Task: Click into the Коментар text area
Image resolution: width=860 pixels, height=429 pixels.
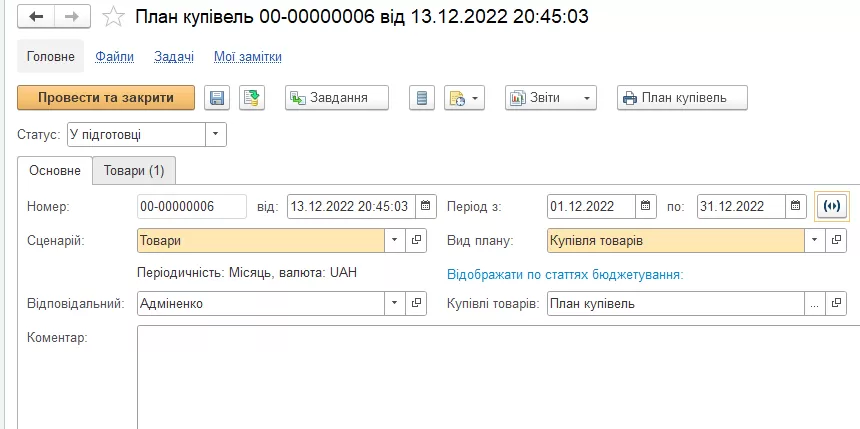Action: 498,377
